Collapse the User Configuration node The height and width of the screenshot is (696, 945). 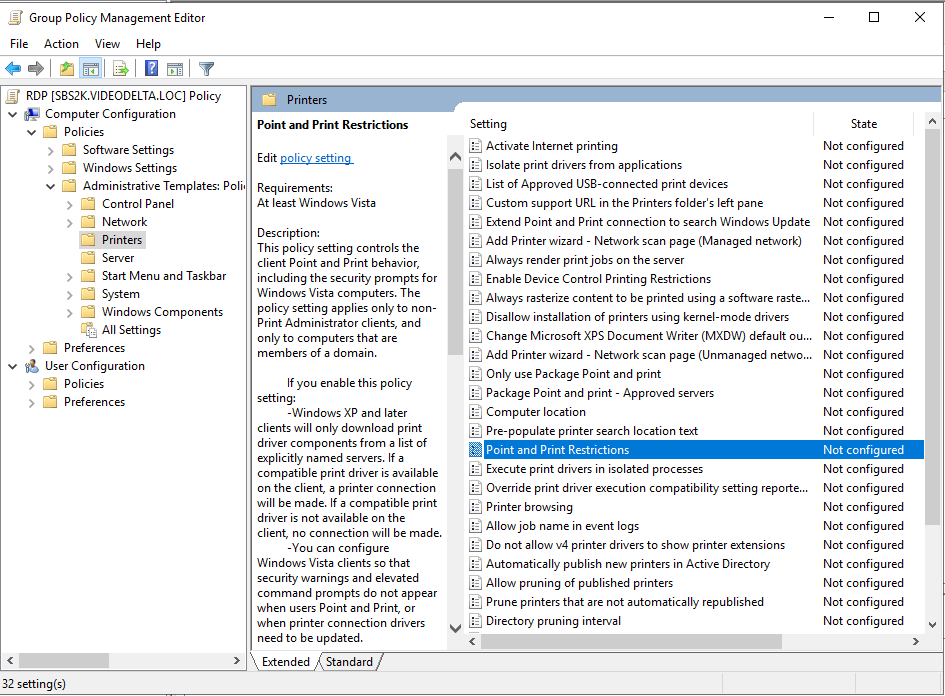pos(13,366)
